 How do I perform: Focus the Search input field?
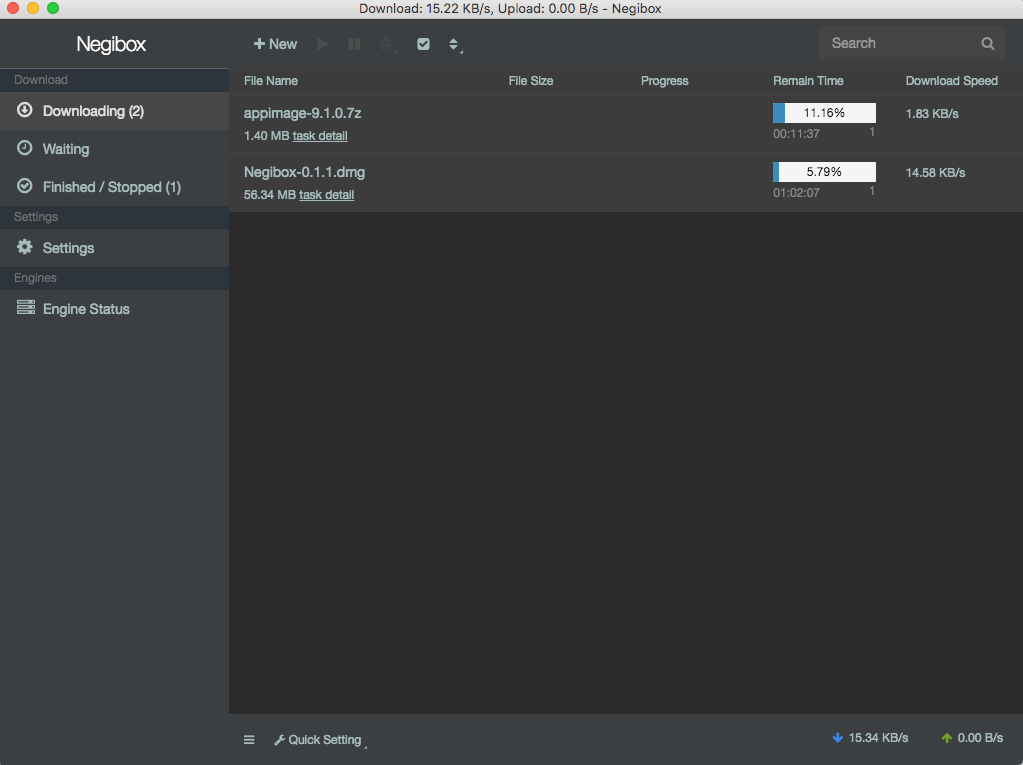coord(911,43)
